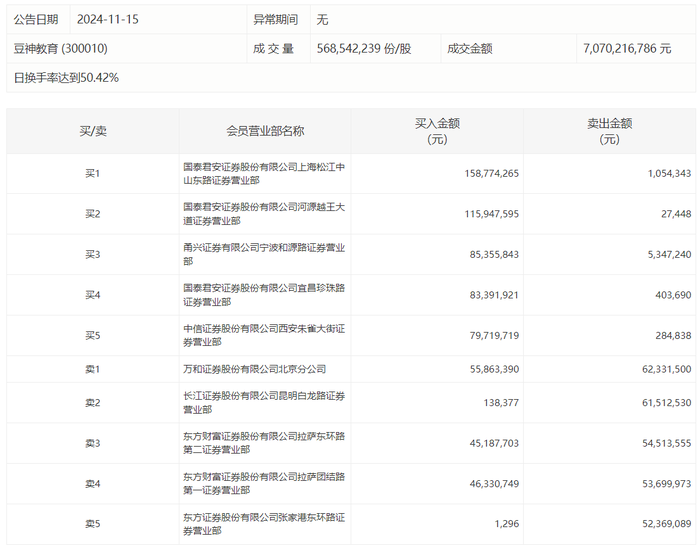This screenshot has height=548, width=700.
Task: Select buy amount 138,377
Action: (501, 403)
